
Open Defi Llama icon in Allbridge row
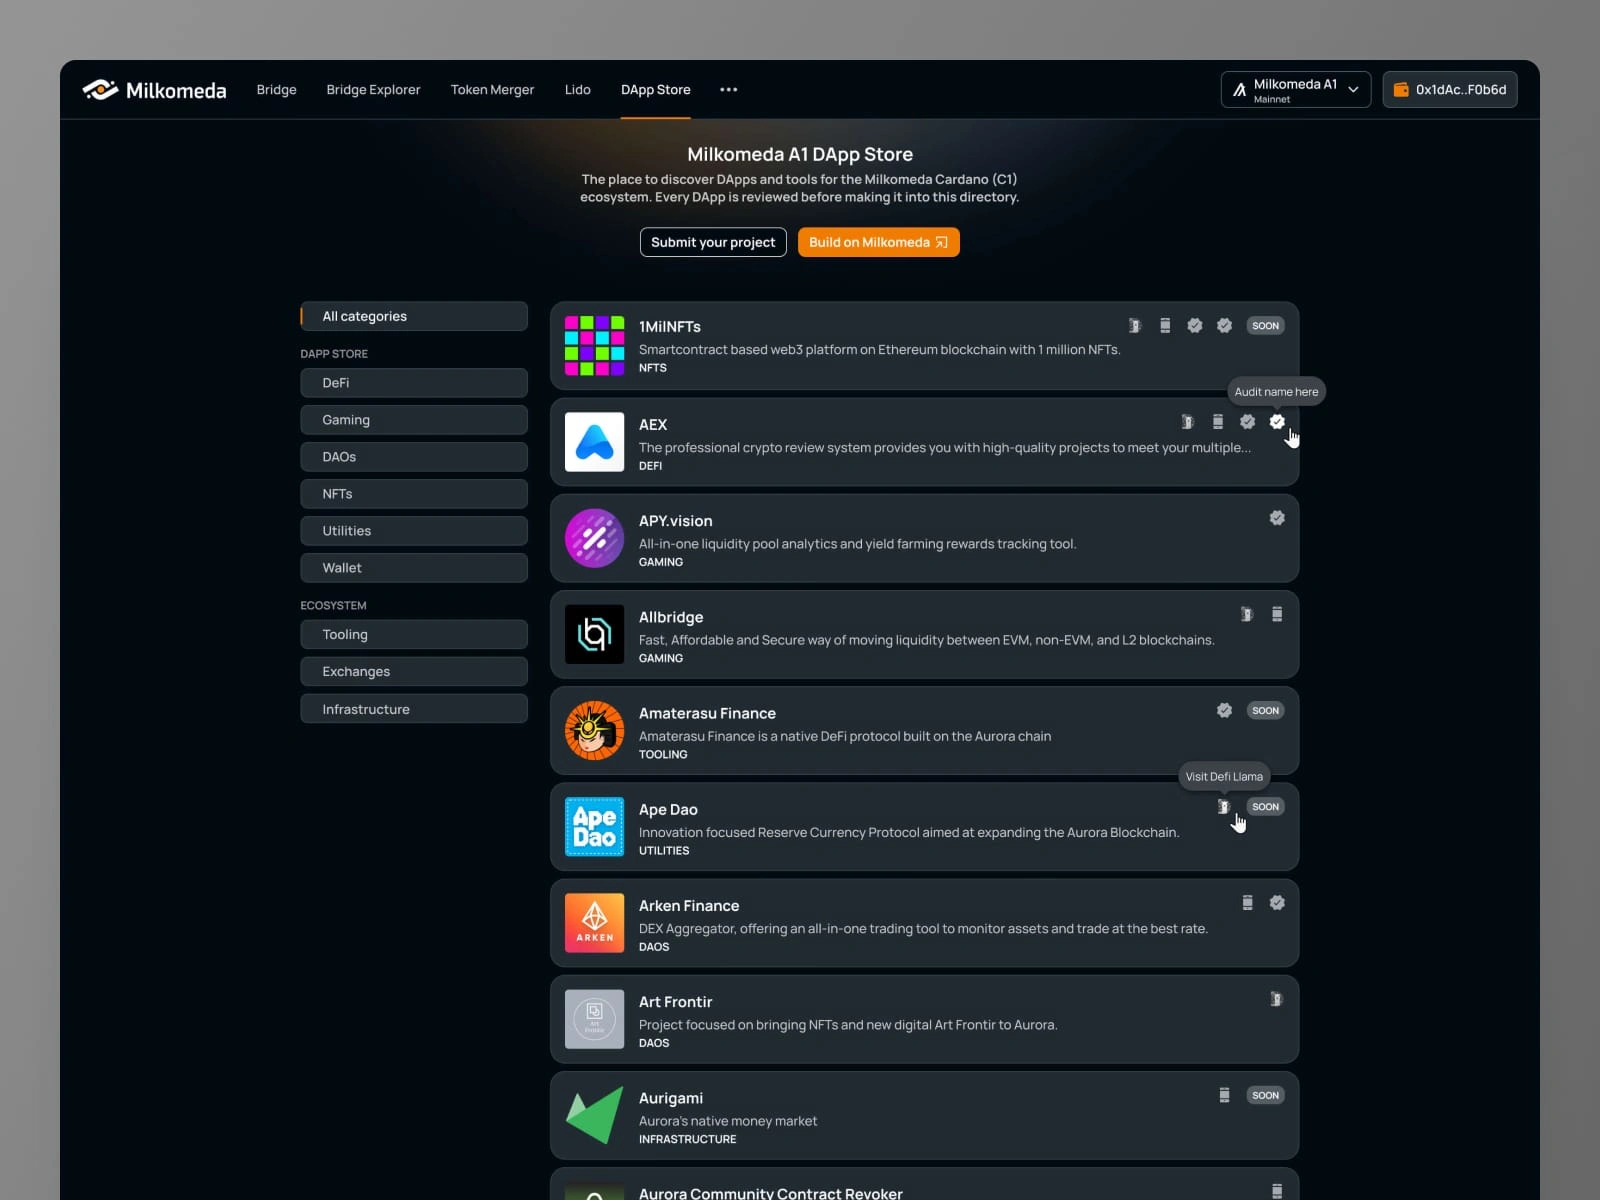(x=1247, y=614)
